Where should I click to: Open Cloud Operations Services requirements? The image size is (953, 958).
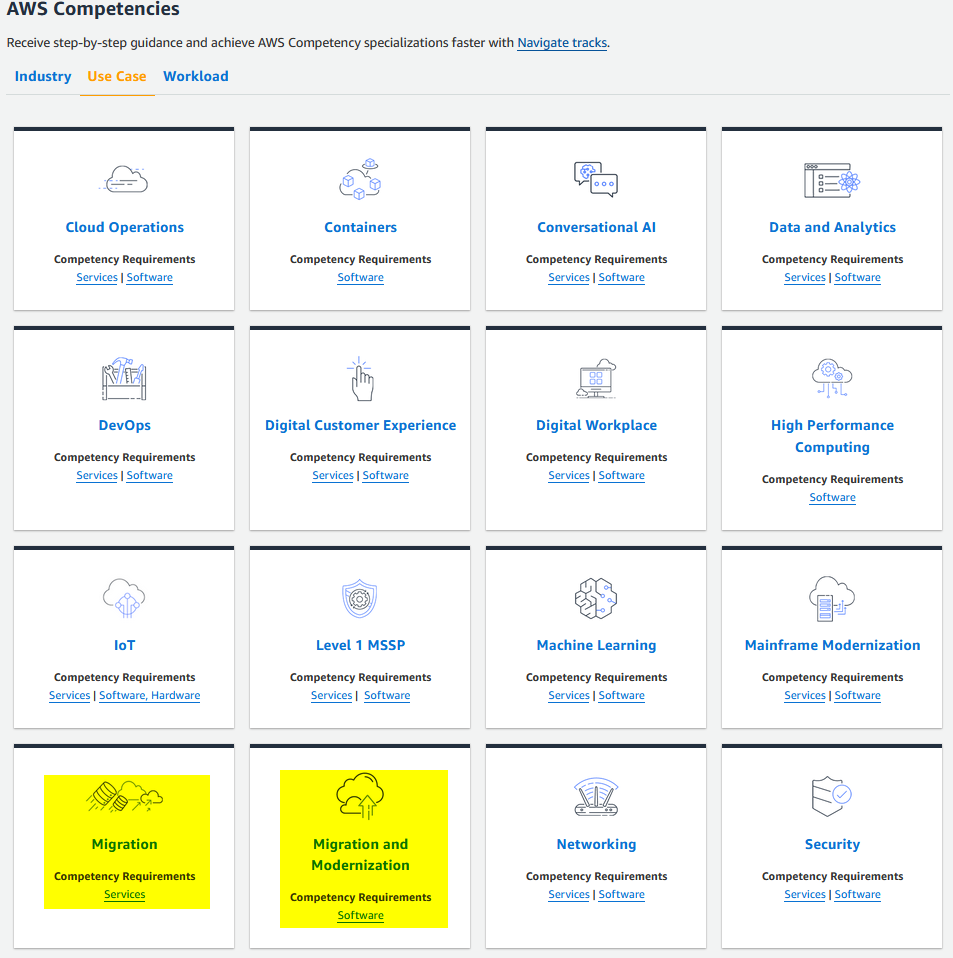(97, 277)
